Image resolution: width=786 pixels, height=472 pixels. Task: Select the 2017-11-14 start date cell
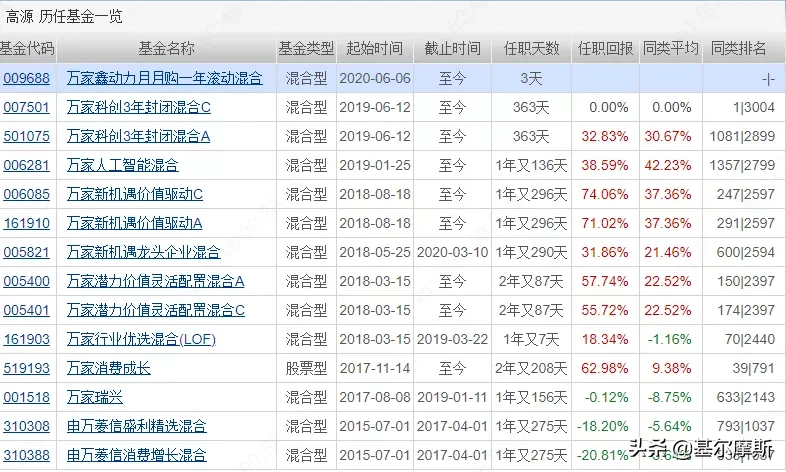pos(375,368)
